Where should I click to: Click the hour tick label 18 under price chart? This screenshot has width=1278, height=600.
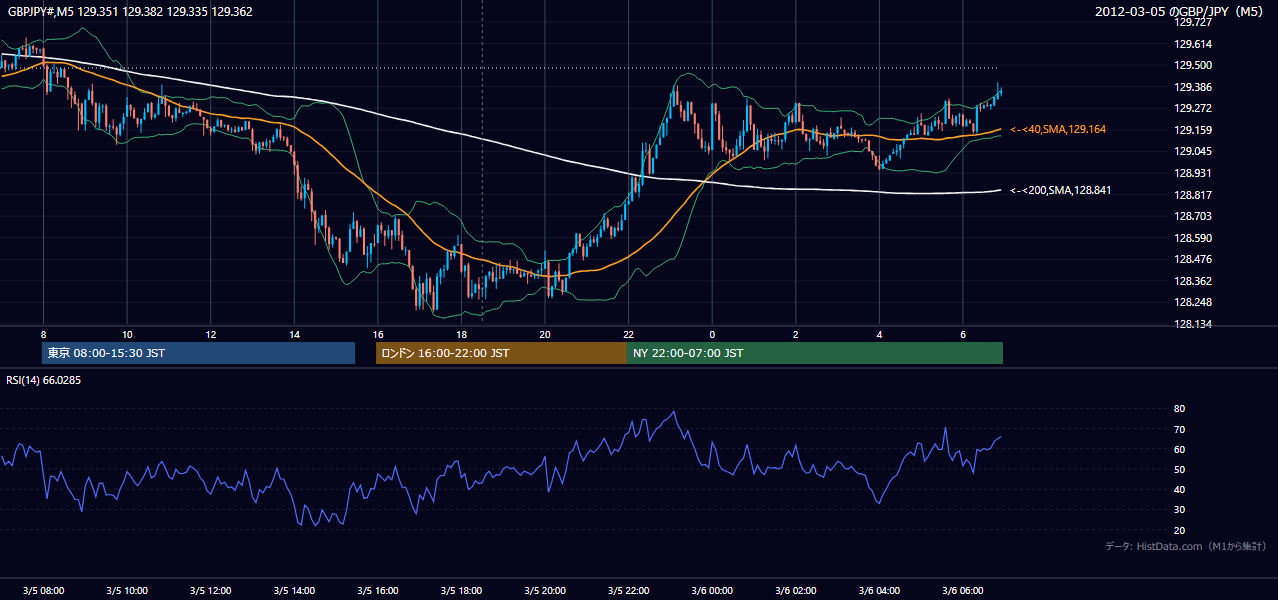461,334
